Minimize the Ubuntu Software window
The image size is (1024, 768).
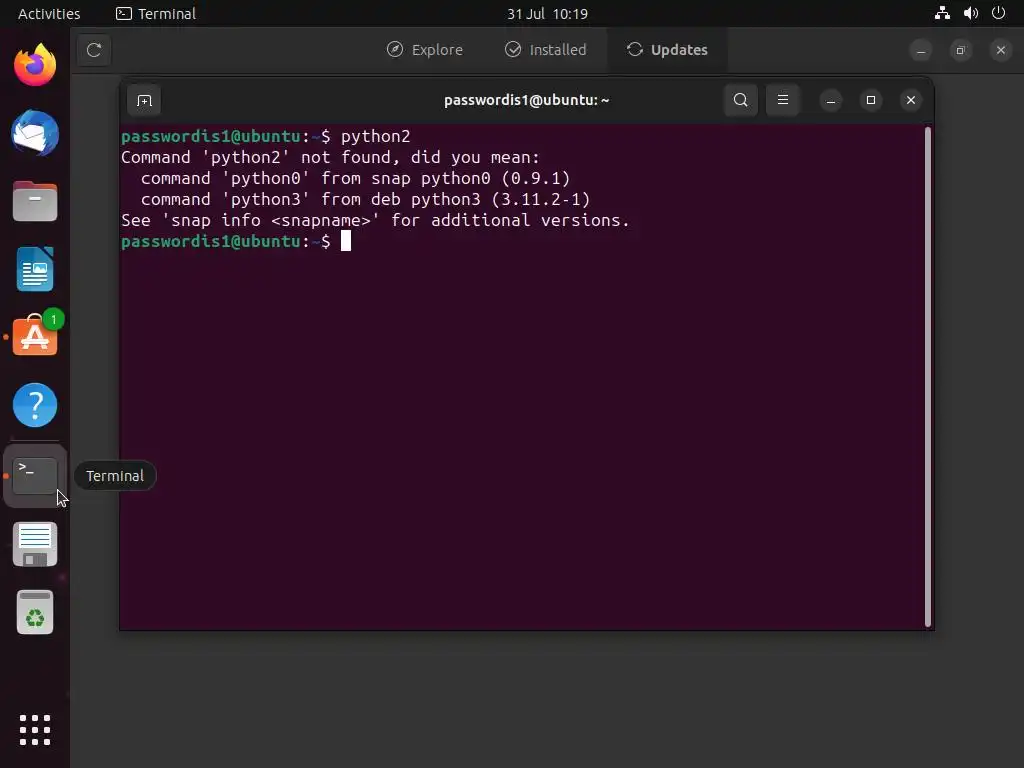921,50
